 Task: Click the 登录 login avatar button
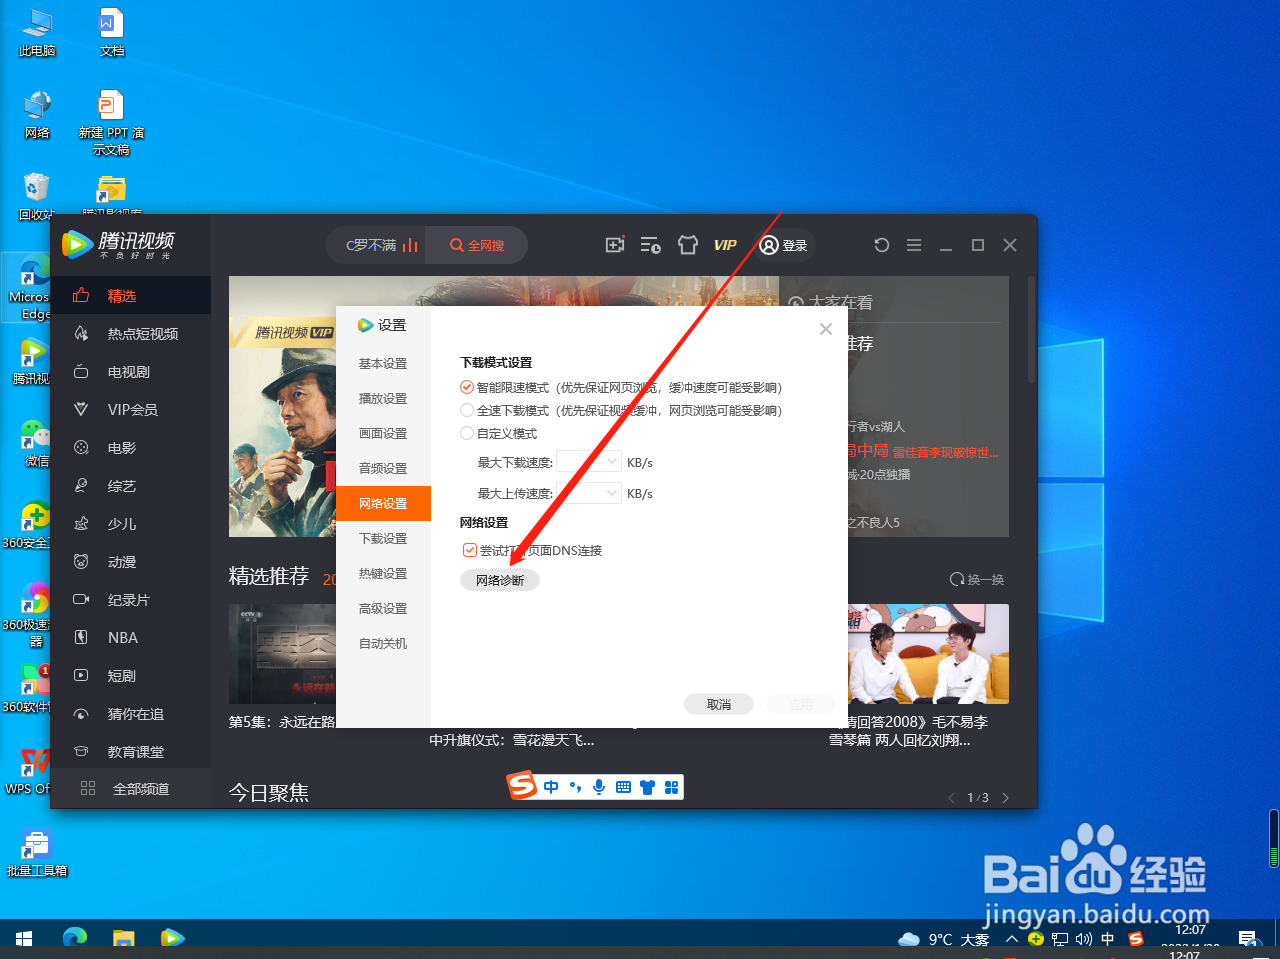(784, 245)
